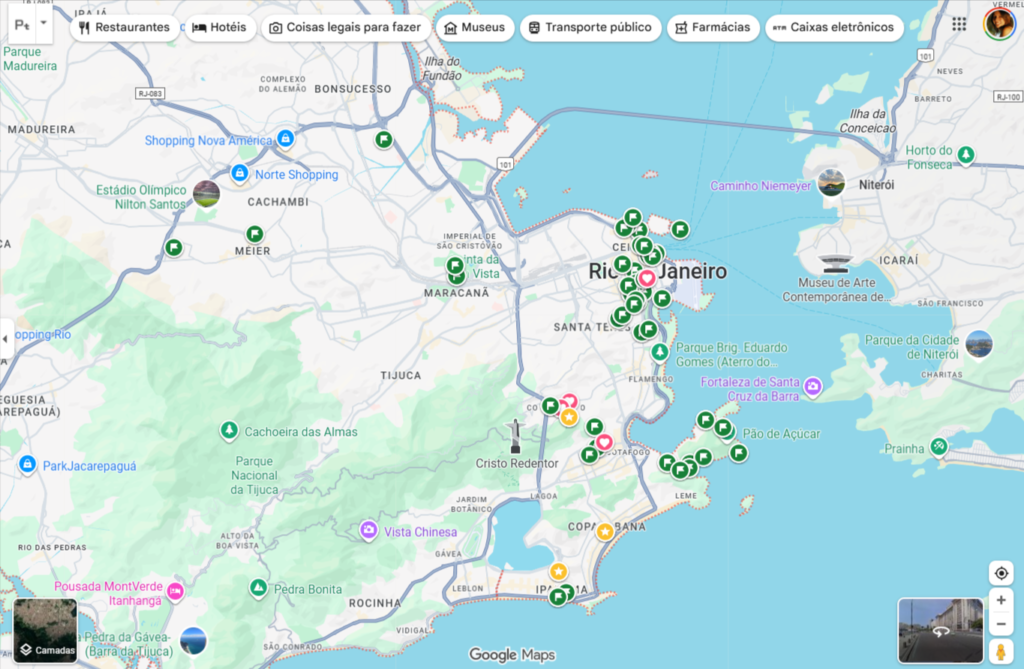Screen dimensions: 1024x669
Task: Select the Cristo Redentor statue icon
Action: [515, 436]
